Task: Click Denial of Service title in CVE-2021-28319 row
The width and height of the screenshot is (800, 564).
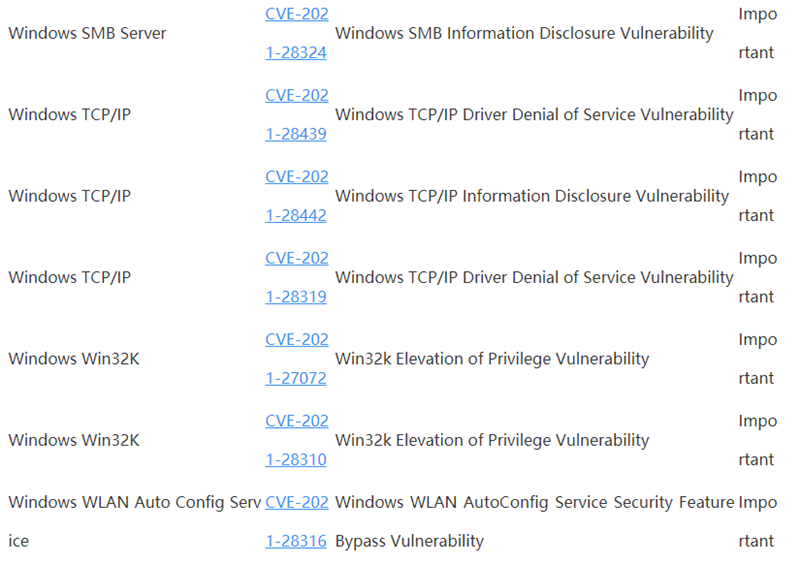Action: pos(534,277)
